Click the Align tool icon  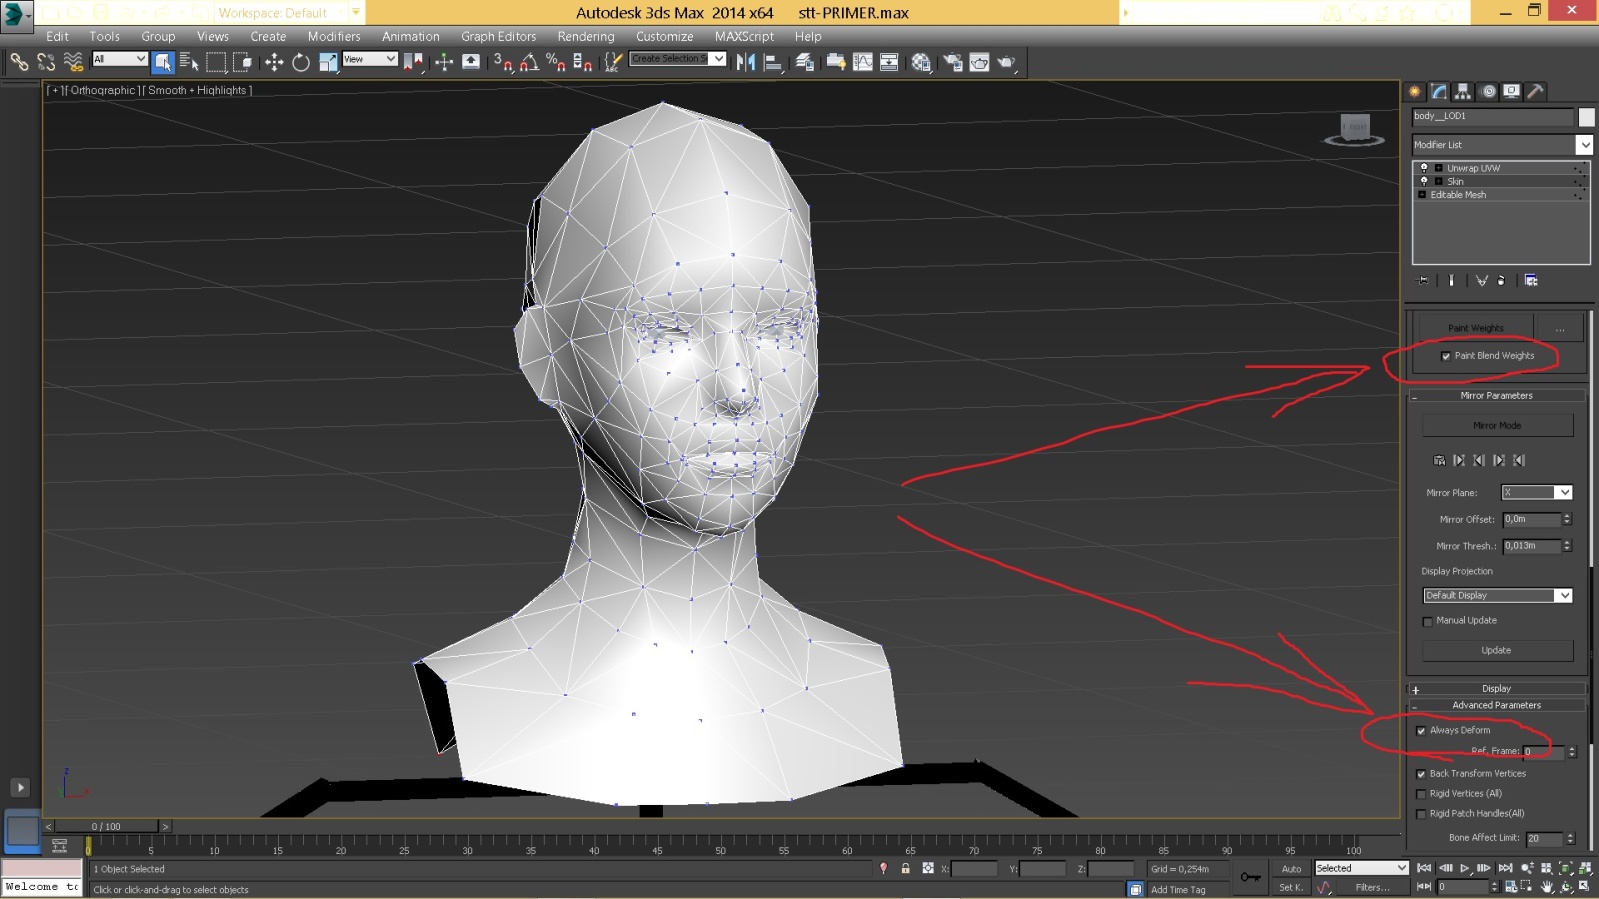point(773,62)
